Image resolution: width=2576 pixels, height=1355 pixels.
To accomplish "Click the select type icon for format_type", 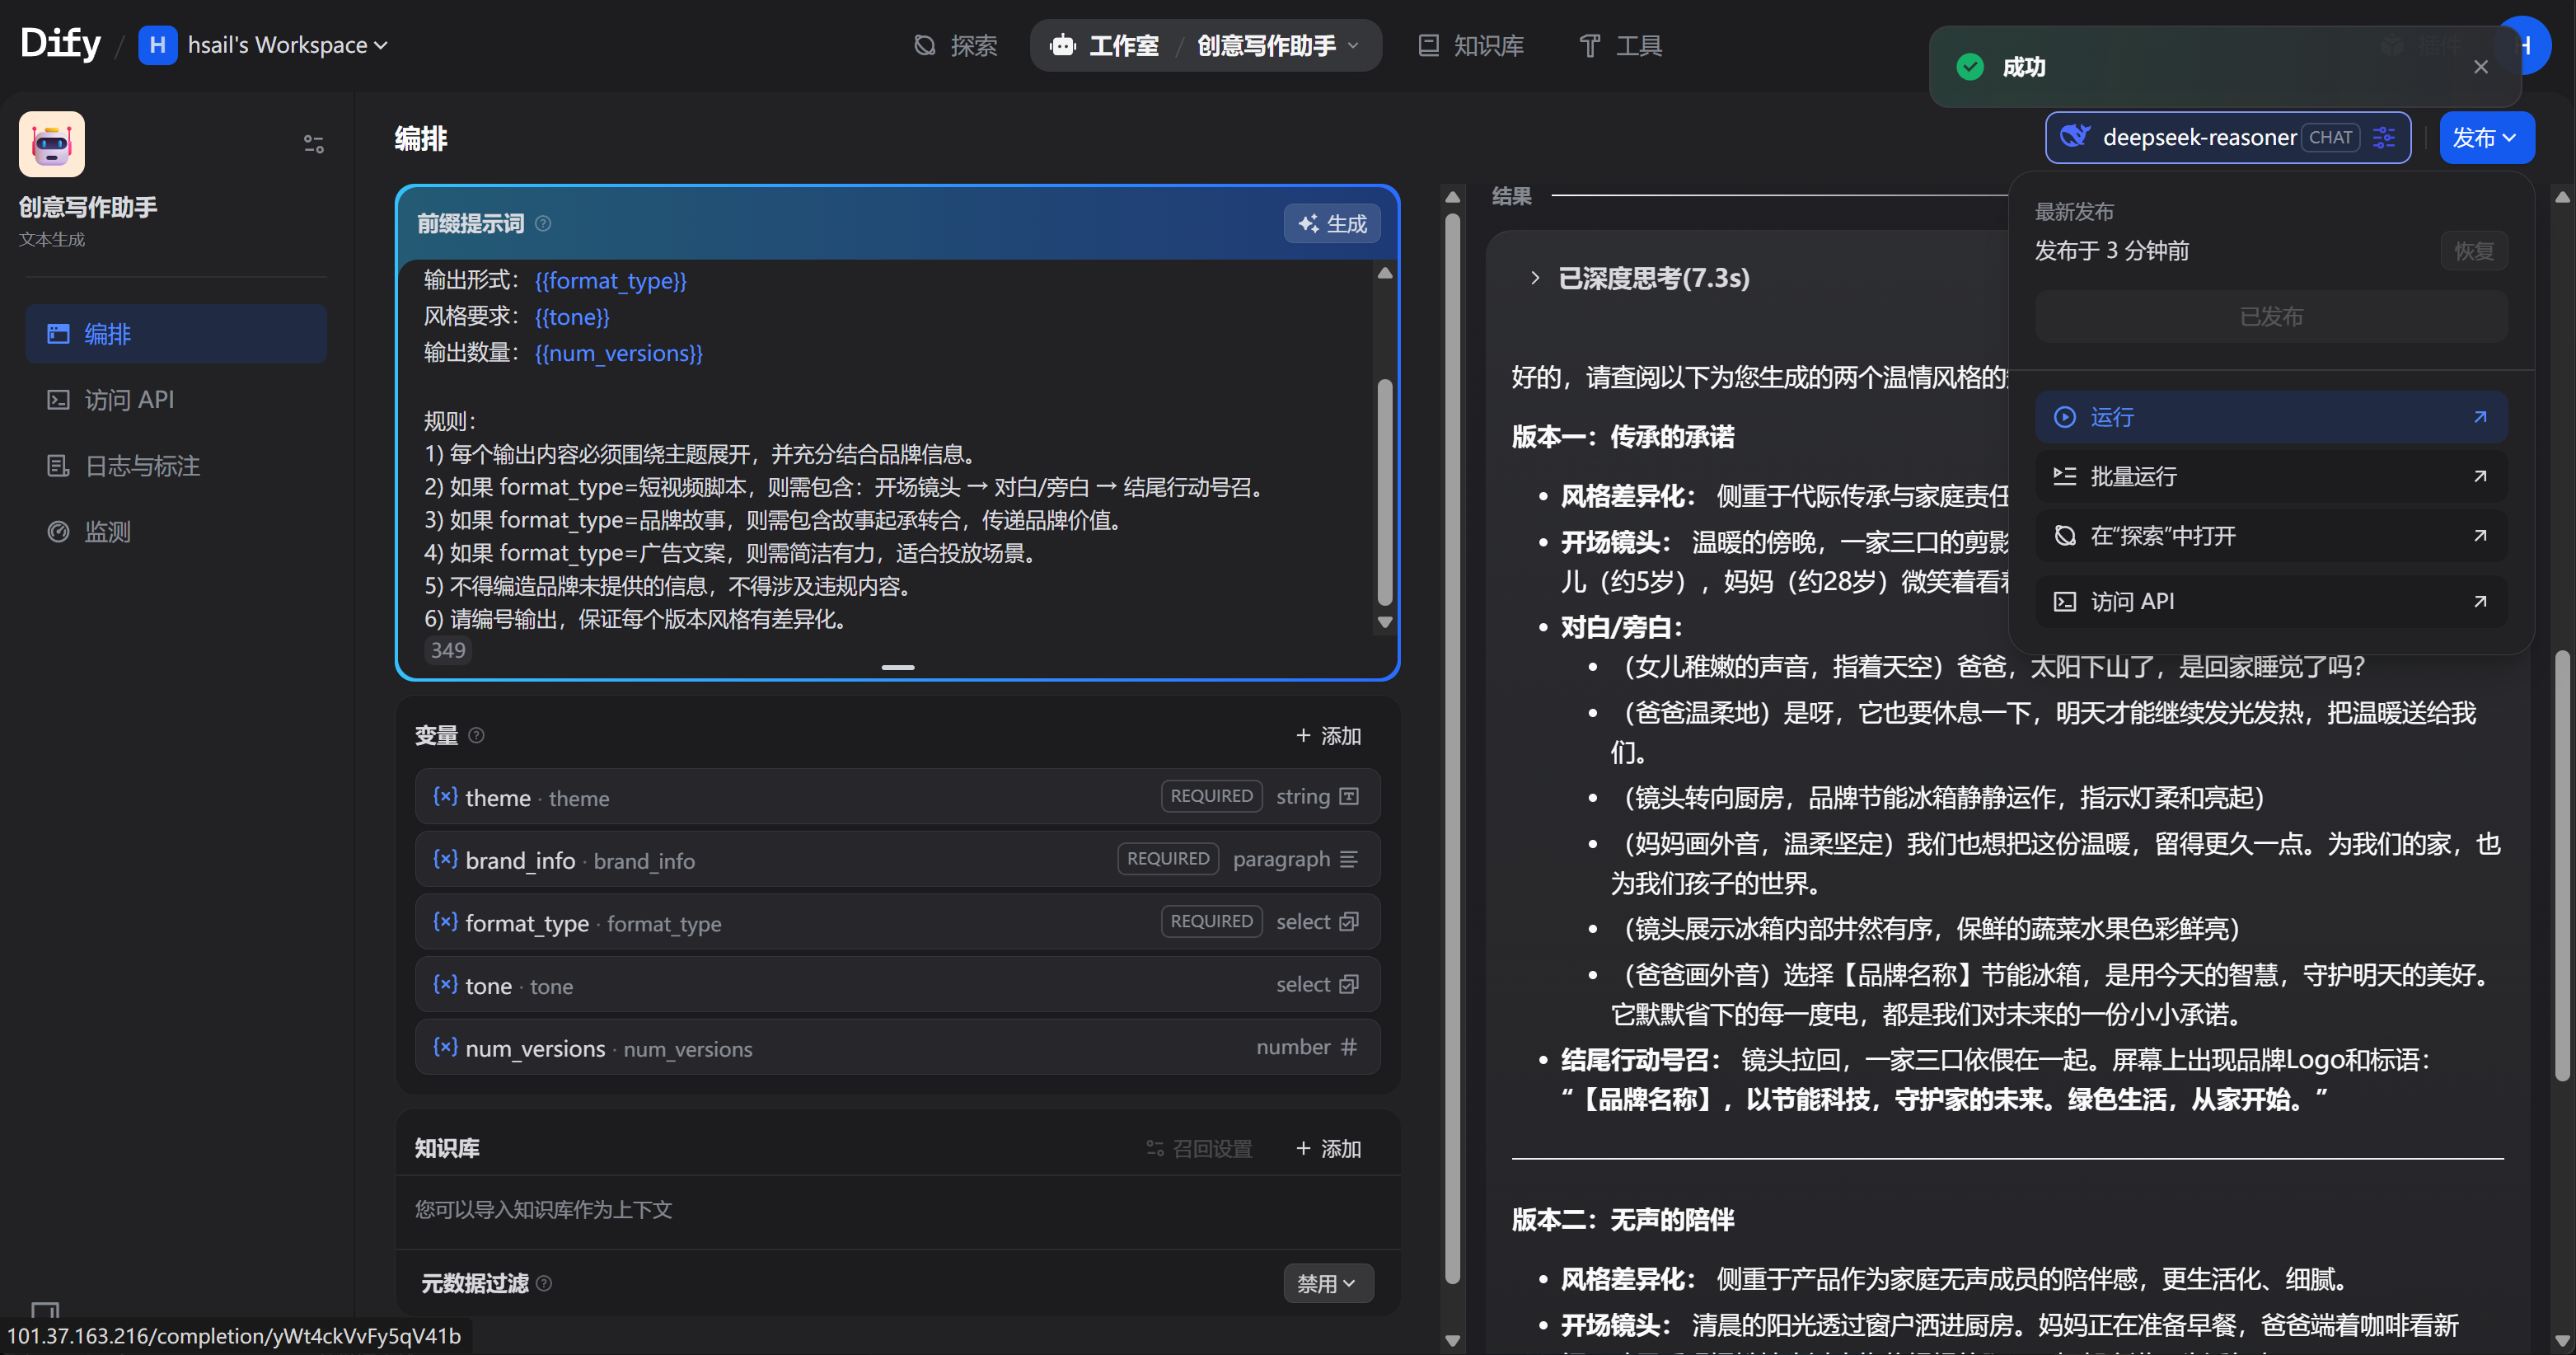I will [x=1349, y=922].
